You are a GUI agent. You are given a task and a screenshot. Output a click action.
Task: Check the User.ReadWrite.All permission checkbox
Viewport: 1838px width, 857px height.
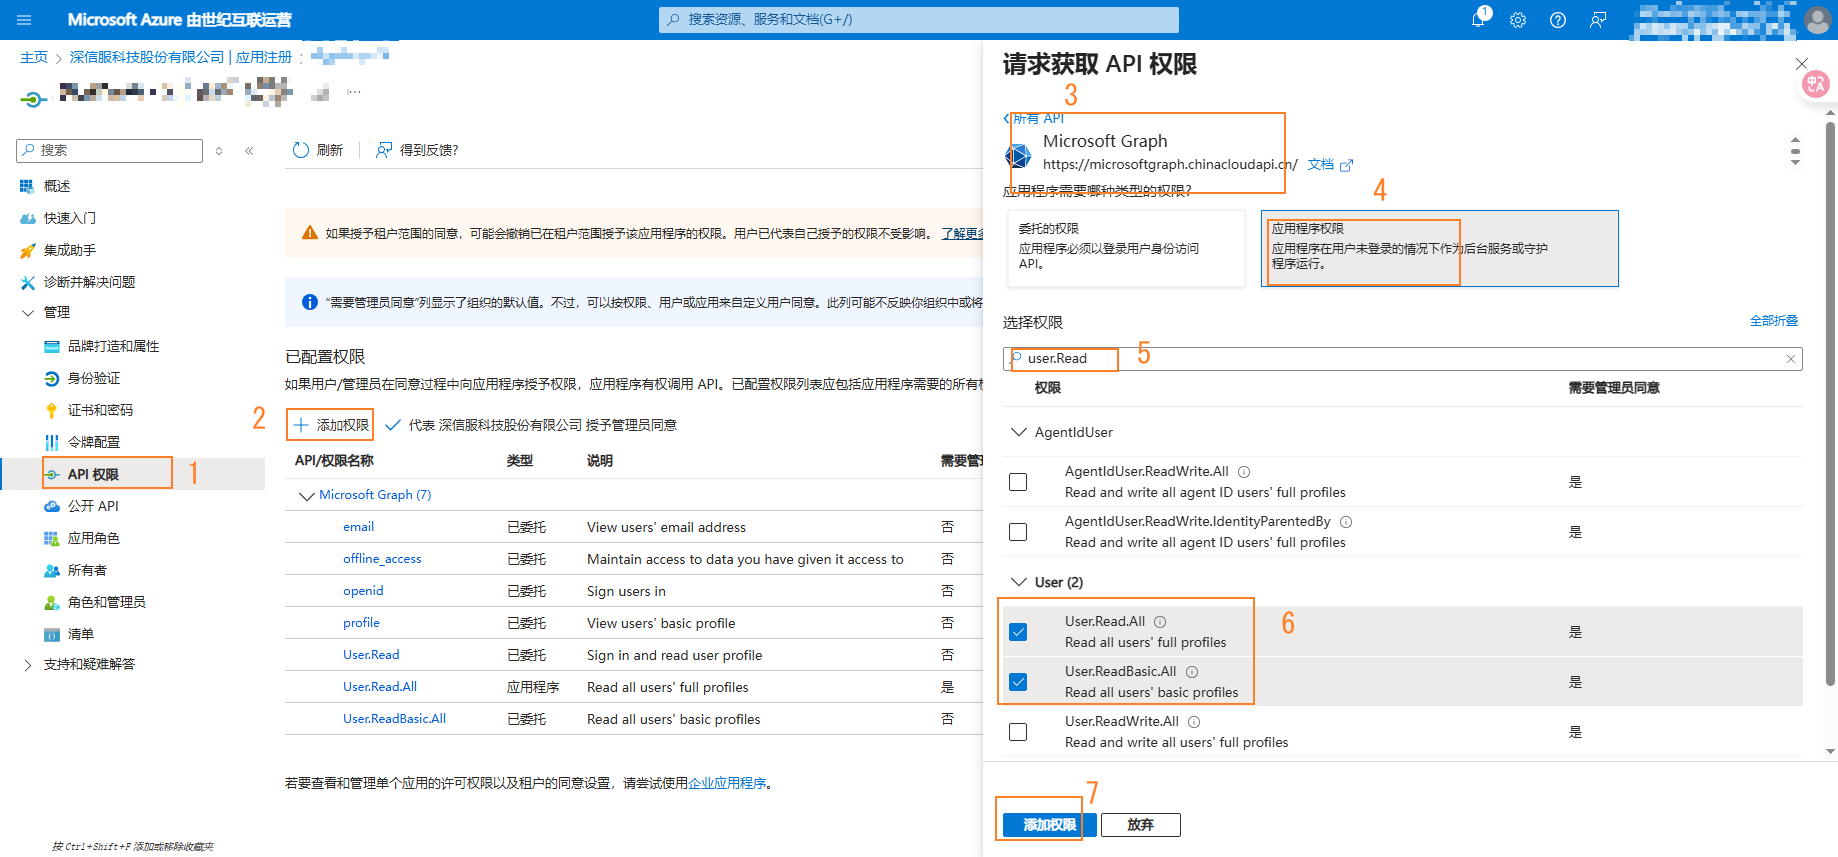pos(1018,732)
